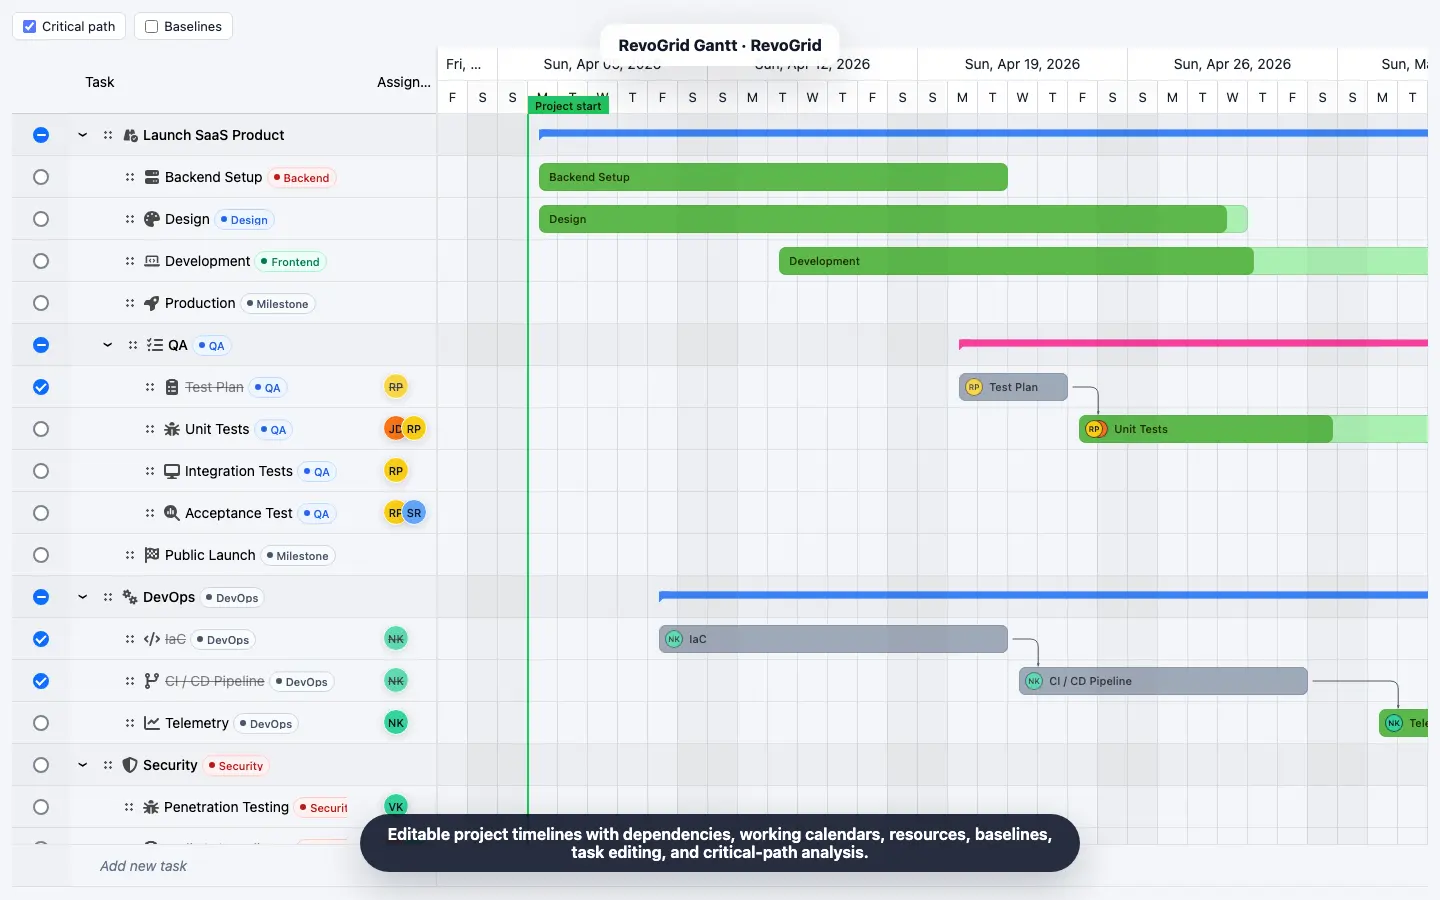Image resolution: width=1440 pixels, height=900 pixels.
Task: Select the IaC bar in timeline
Action: [833, 639]
